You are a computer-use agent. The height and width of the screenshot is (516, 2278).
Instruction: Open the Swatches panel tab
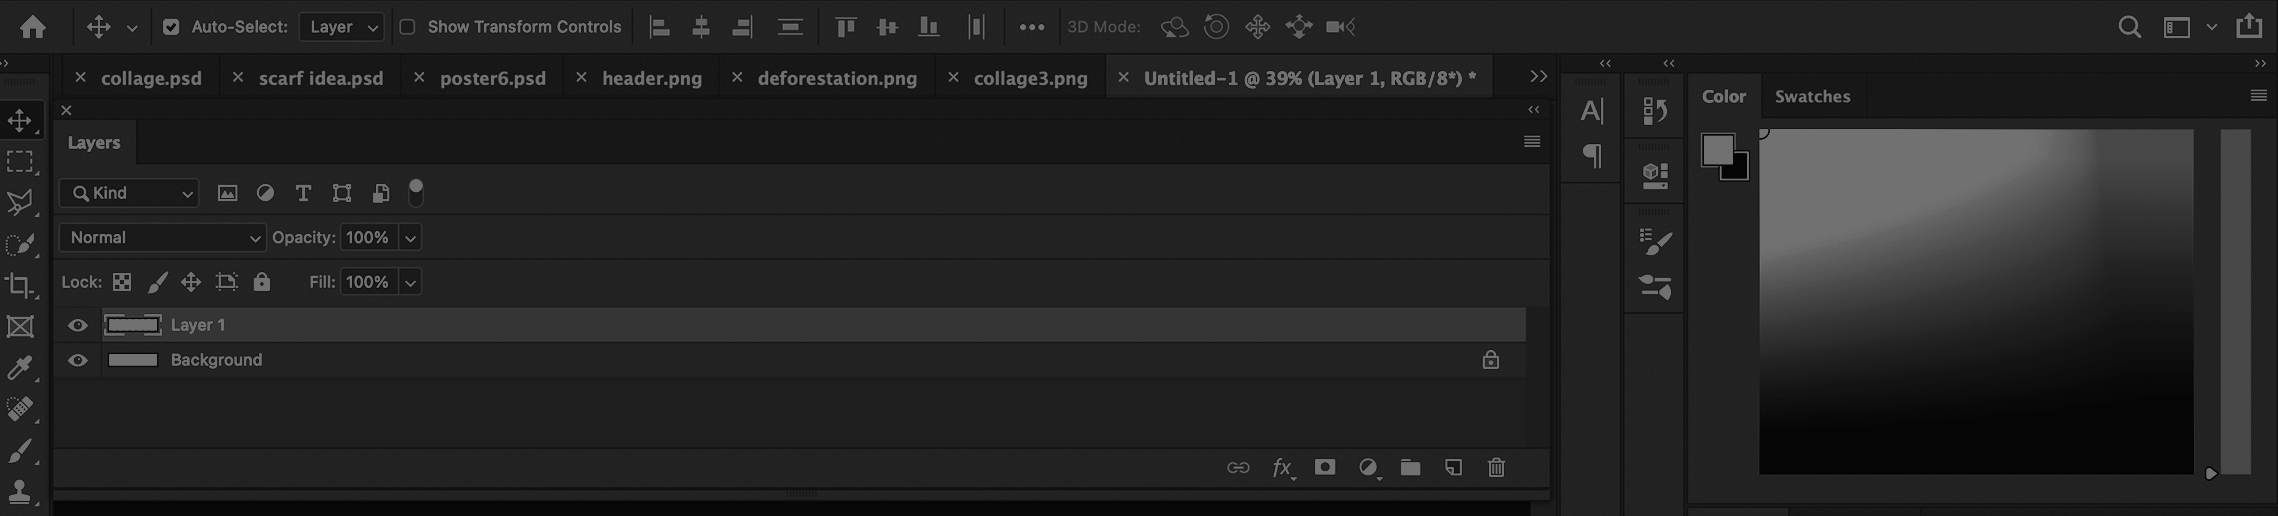[x=1812, y=96]
